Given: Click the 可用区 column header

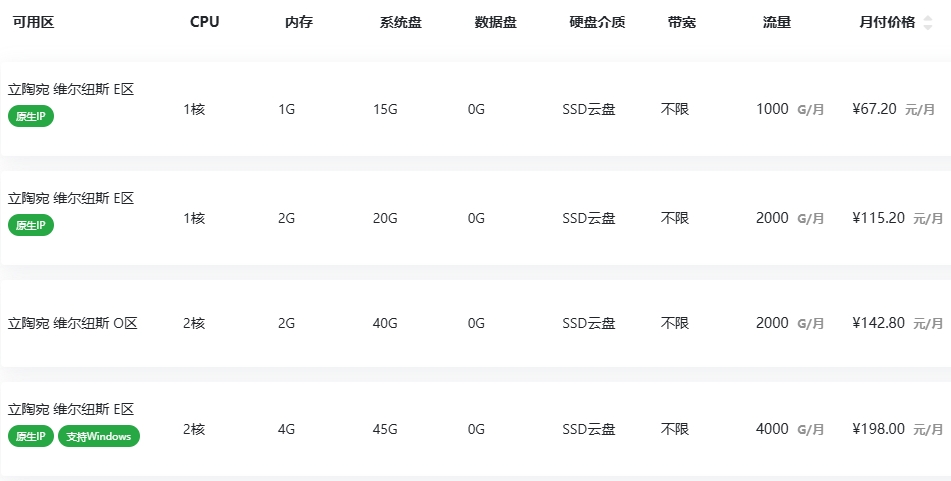Looking at the screenshot, I should tap(34, 22).
